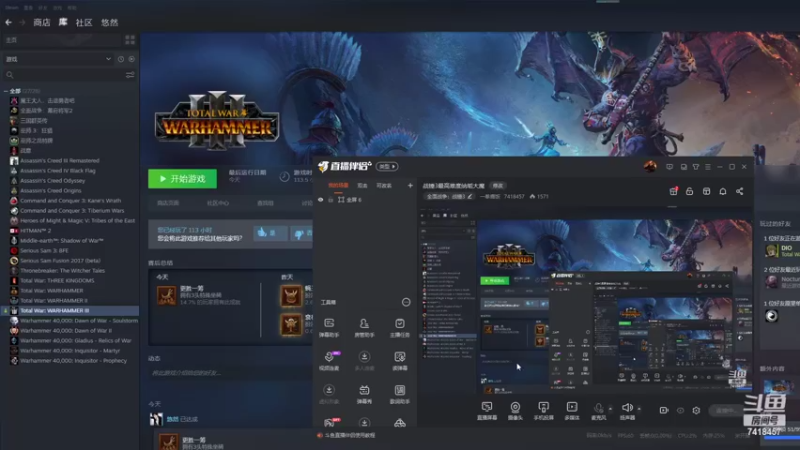This screenshot has width=800, height=450.
Task: Add a new scene with the plus icon
Action: pyautogui.click(x=410, y=186)
